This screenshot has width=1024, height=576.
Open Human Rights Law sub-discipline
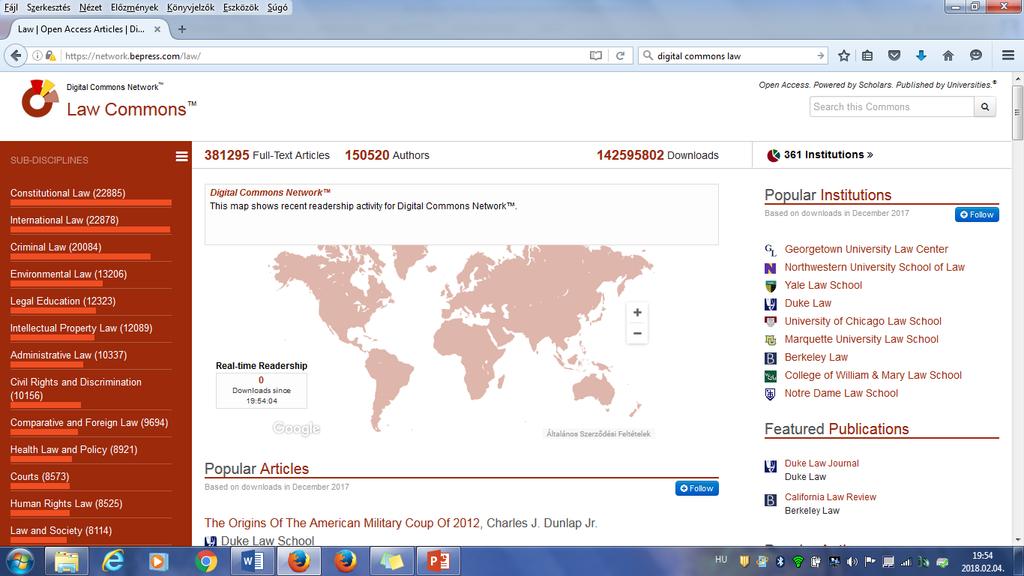[66, 504]
